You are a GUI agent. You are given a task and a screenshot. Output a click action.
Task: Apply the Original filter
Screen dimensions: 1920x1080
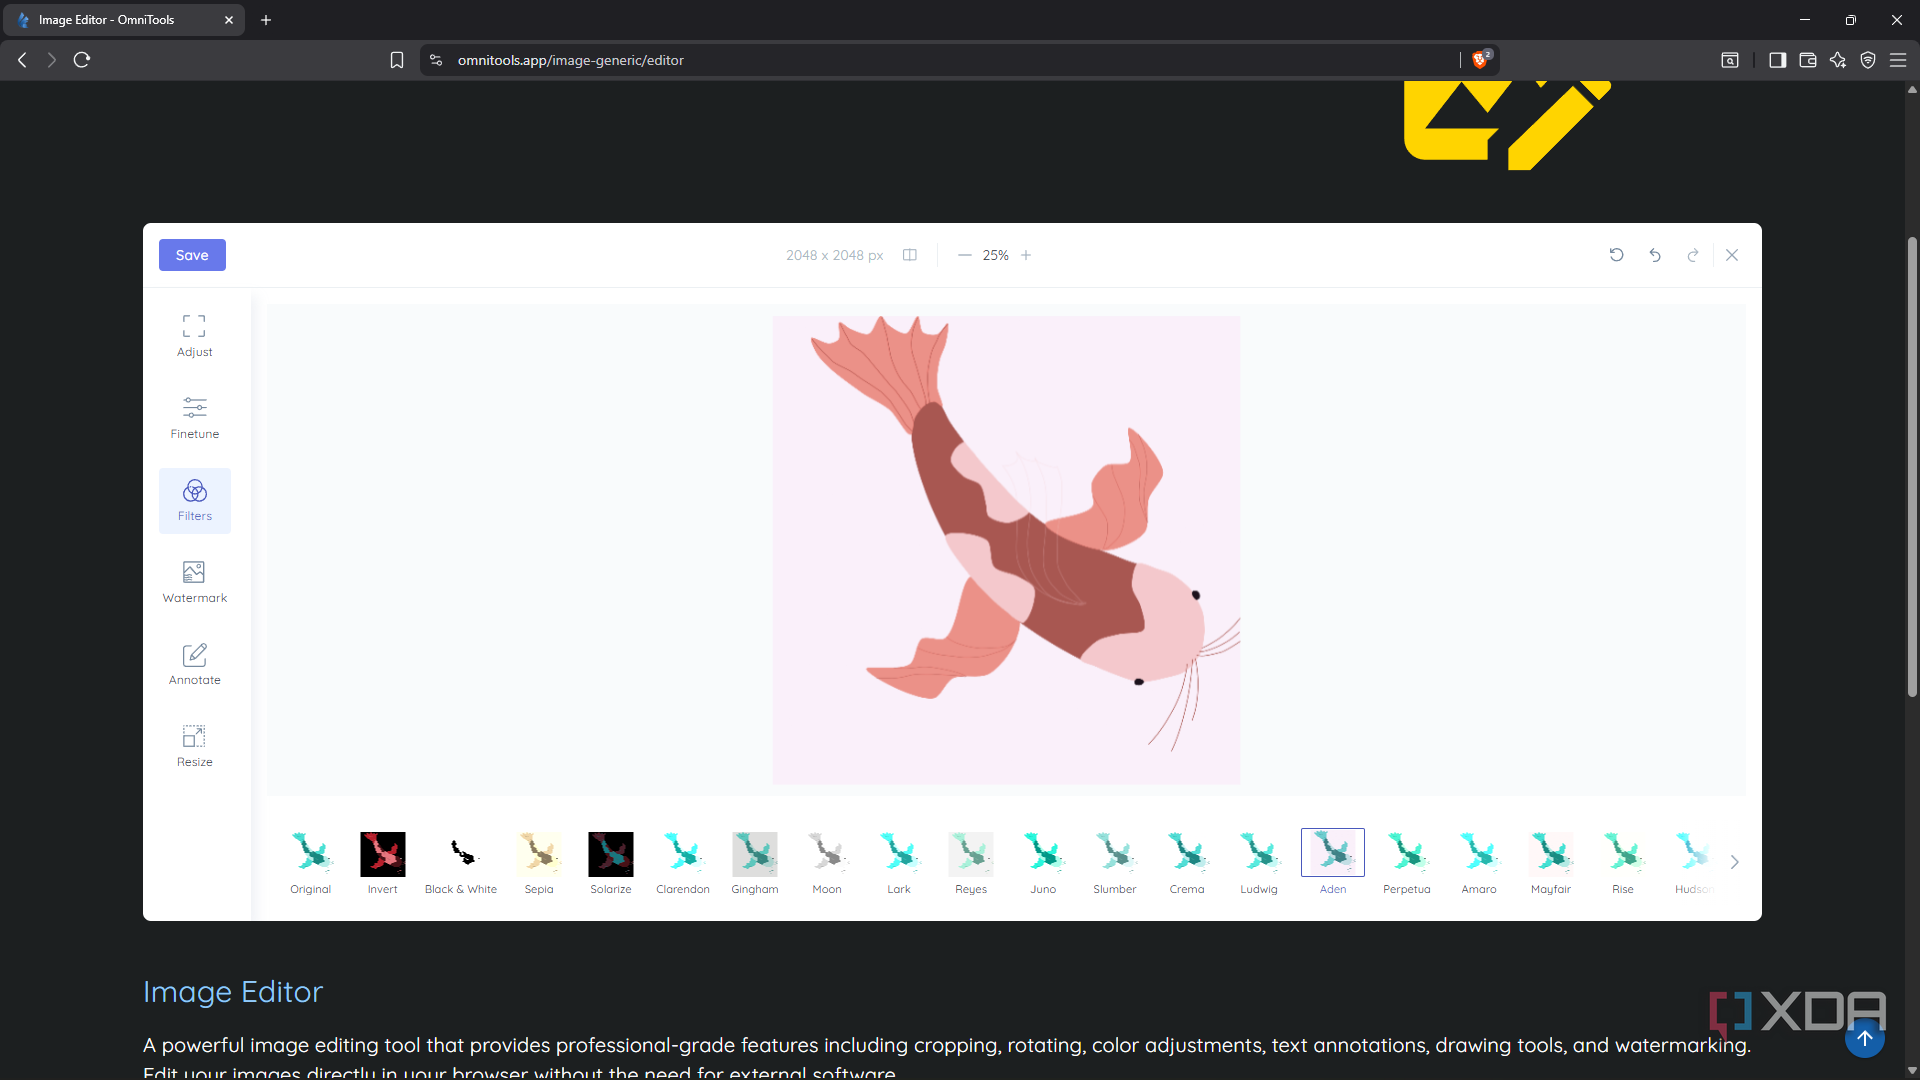311,862
